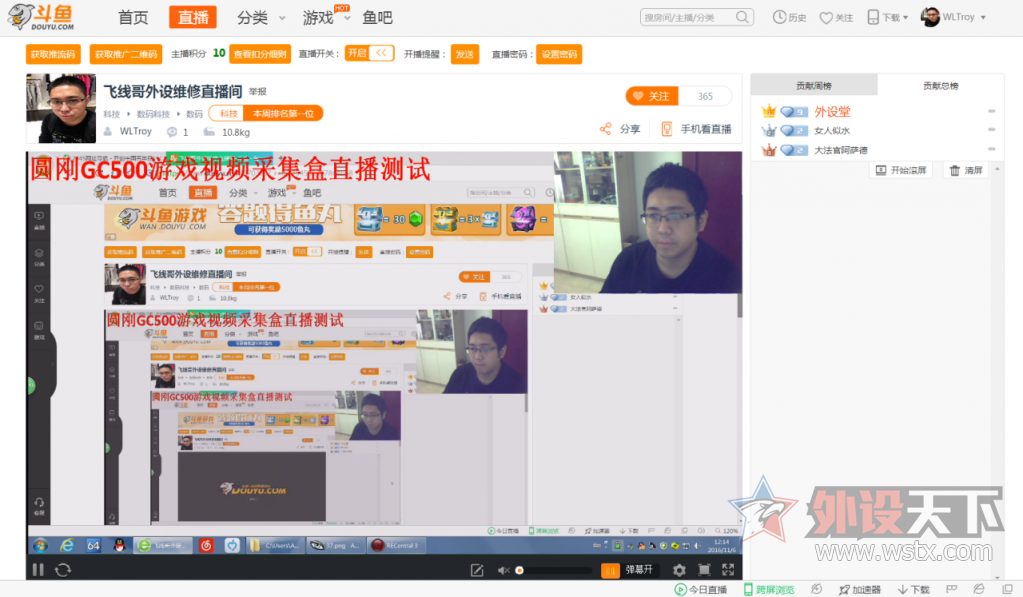Open the 分类 category menu
Image resolution: width=1023 pixels, height=597 pixels.
click(x=252, y=18)
